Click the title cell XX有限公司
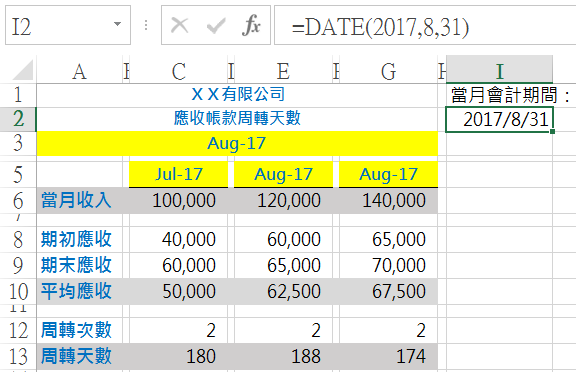Screen dimensions: 576x372 tap(237, 95)
